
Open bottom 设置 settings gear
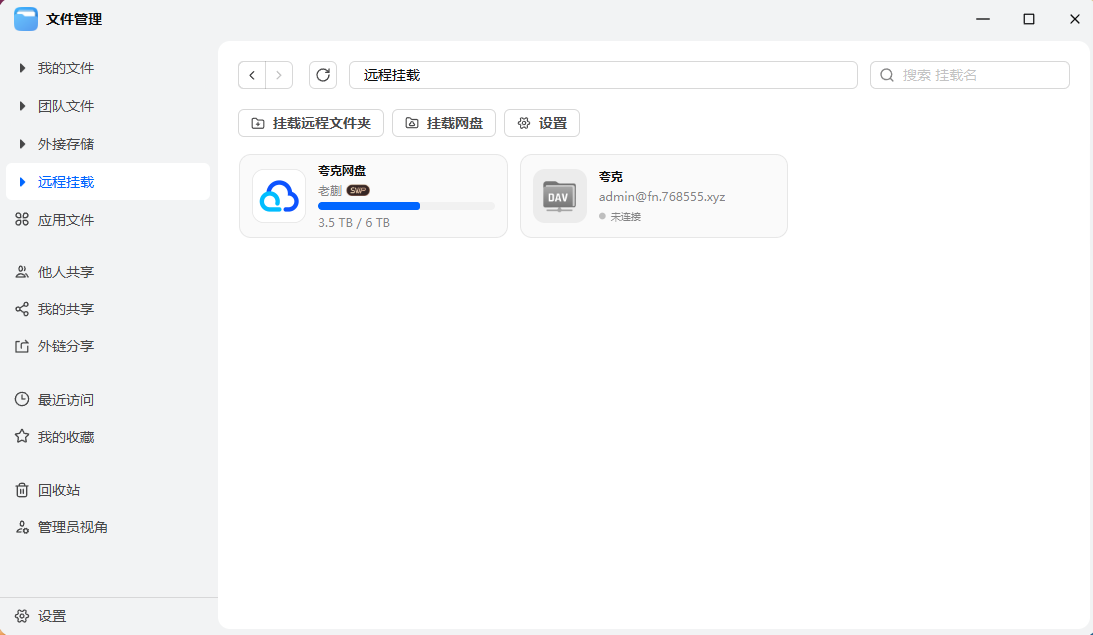pyautogui.click(x=46, y=616)
